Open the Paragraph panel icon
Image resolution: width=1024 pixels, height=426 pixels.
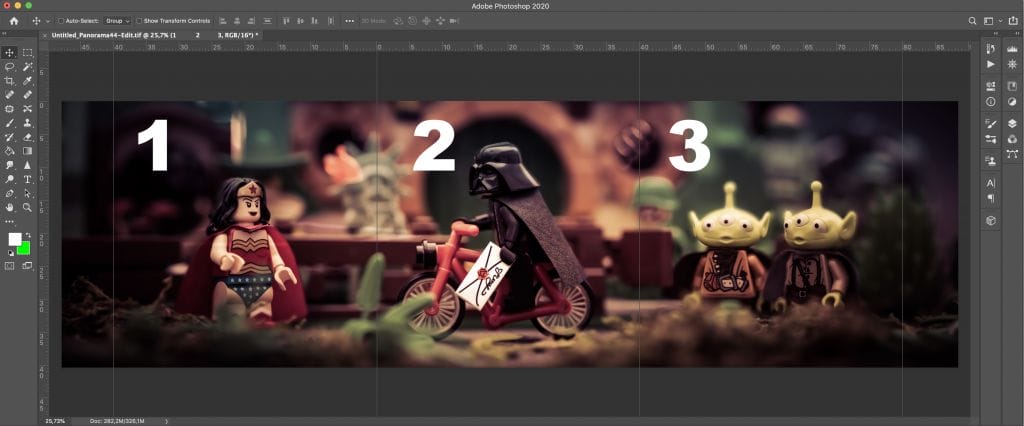[x=991, y=198]
